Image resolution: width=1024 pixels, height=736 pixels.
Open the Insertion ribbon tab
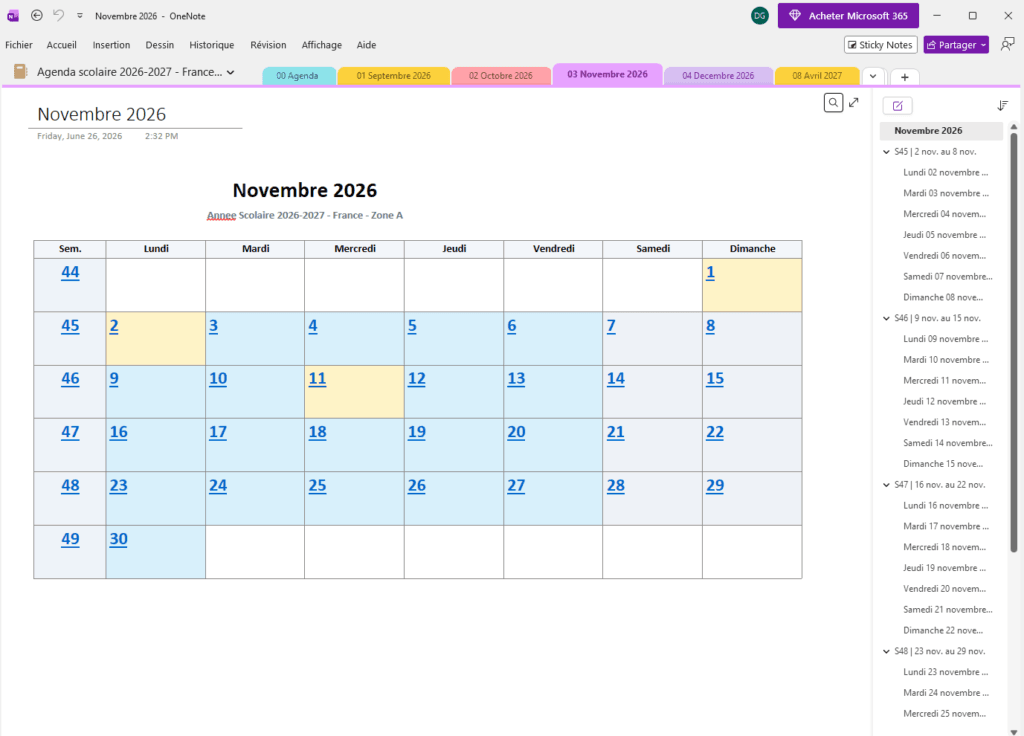tap(111, 45)
